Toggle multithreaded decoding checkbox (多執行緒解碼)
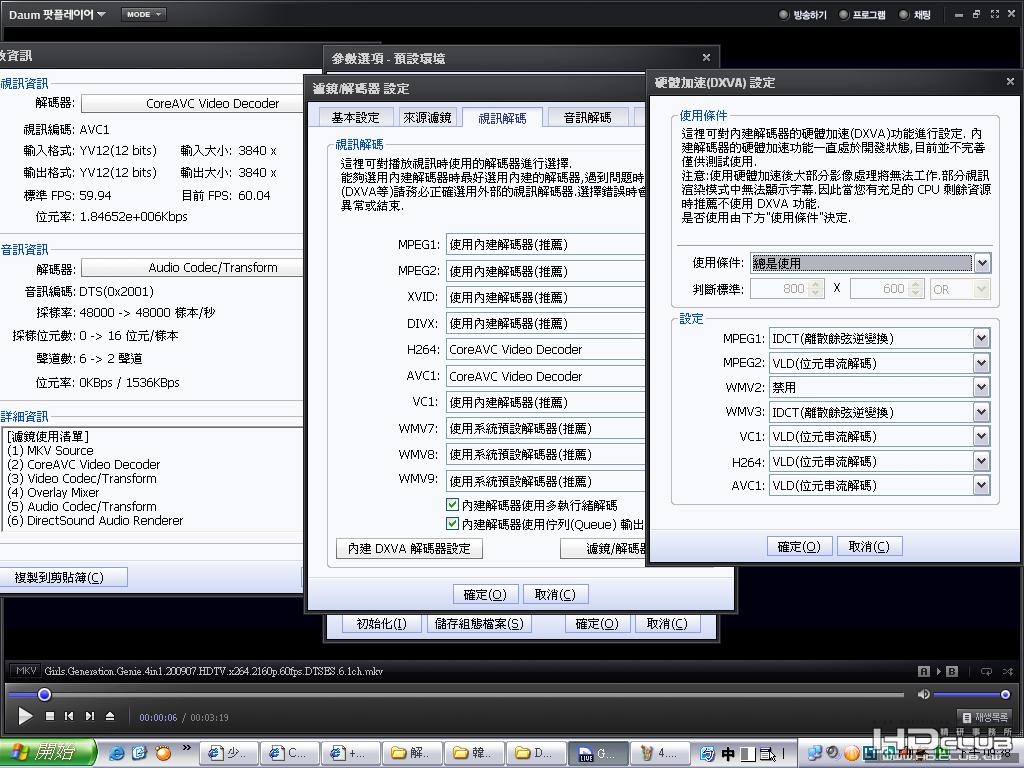 [x=452, y=506]
